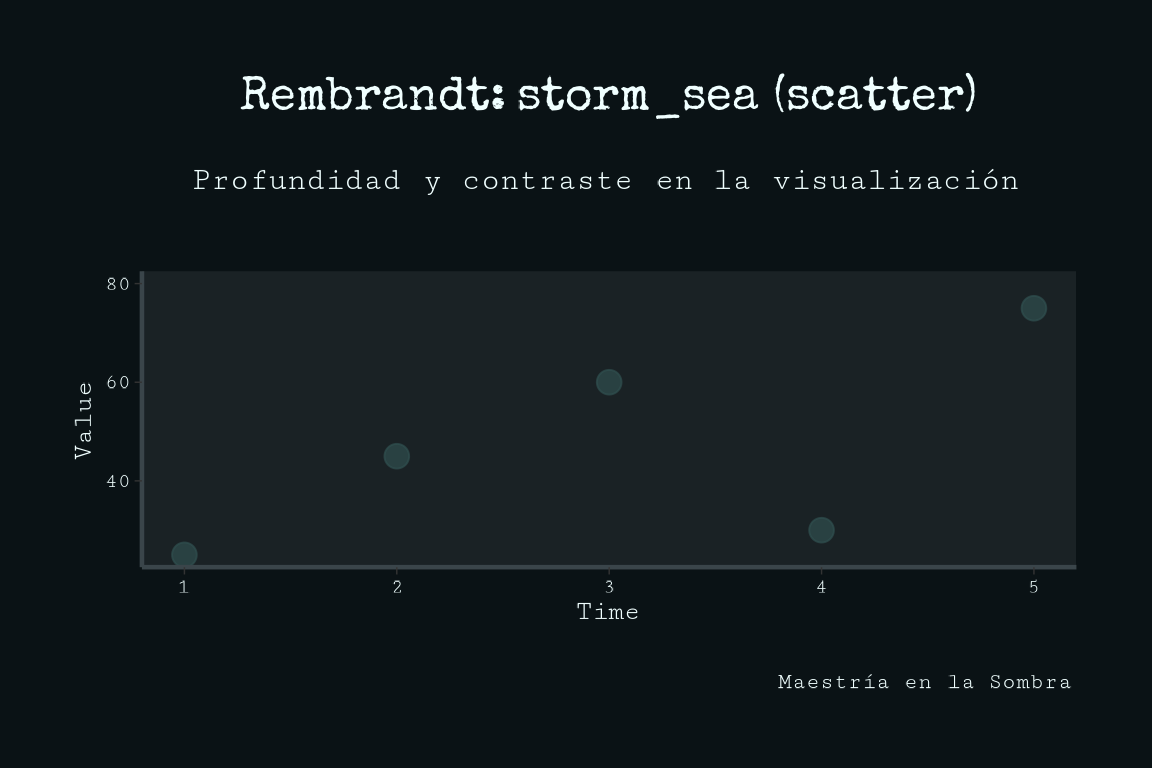Click the x-axis tick label 1

184,586
